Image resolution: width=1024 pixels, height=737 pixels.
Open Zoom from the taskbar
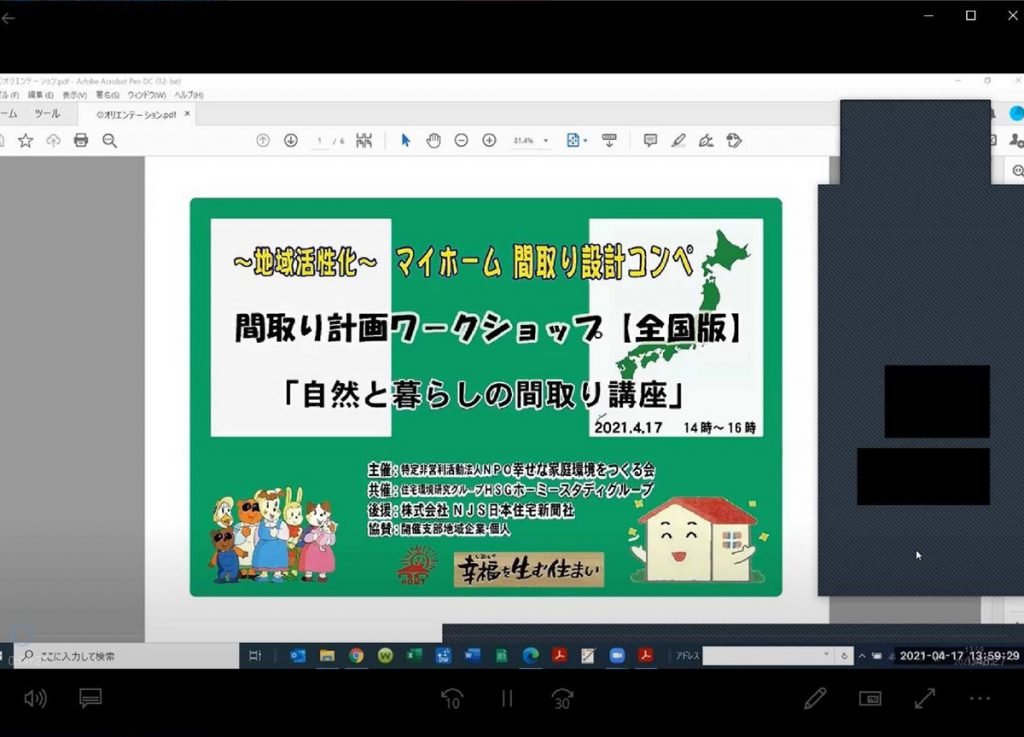(x=617, y=655)
